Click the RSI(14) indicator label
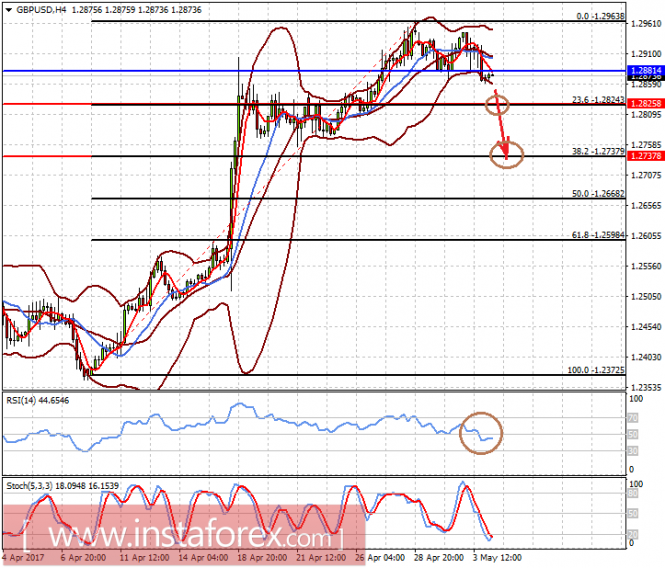The image size is (665, 568). (37, 400)
